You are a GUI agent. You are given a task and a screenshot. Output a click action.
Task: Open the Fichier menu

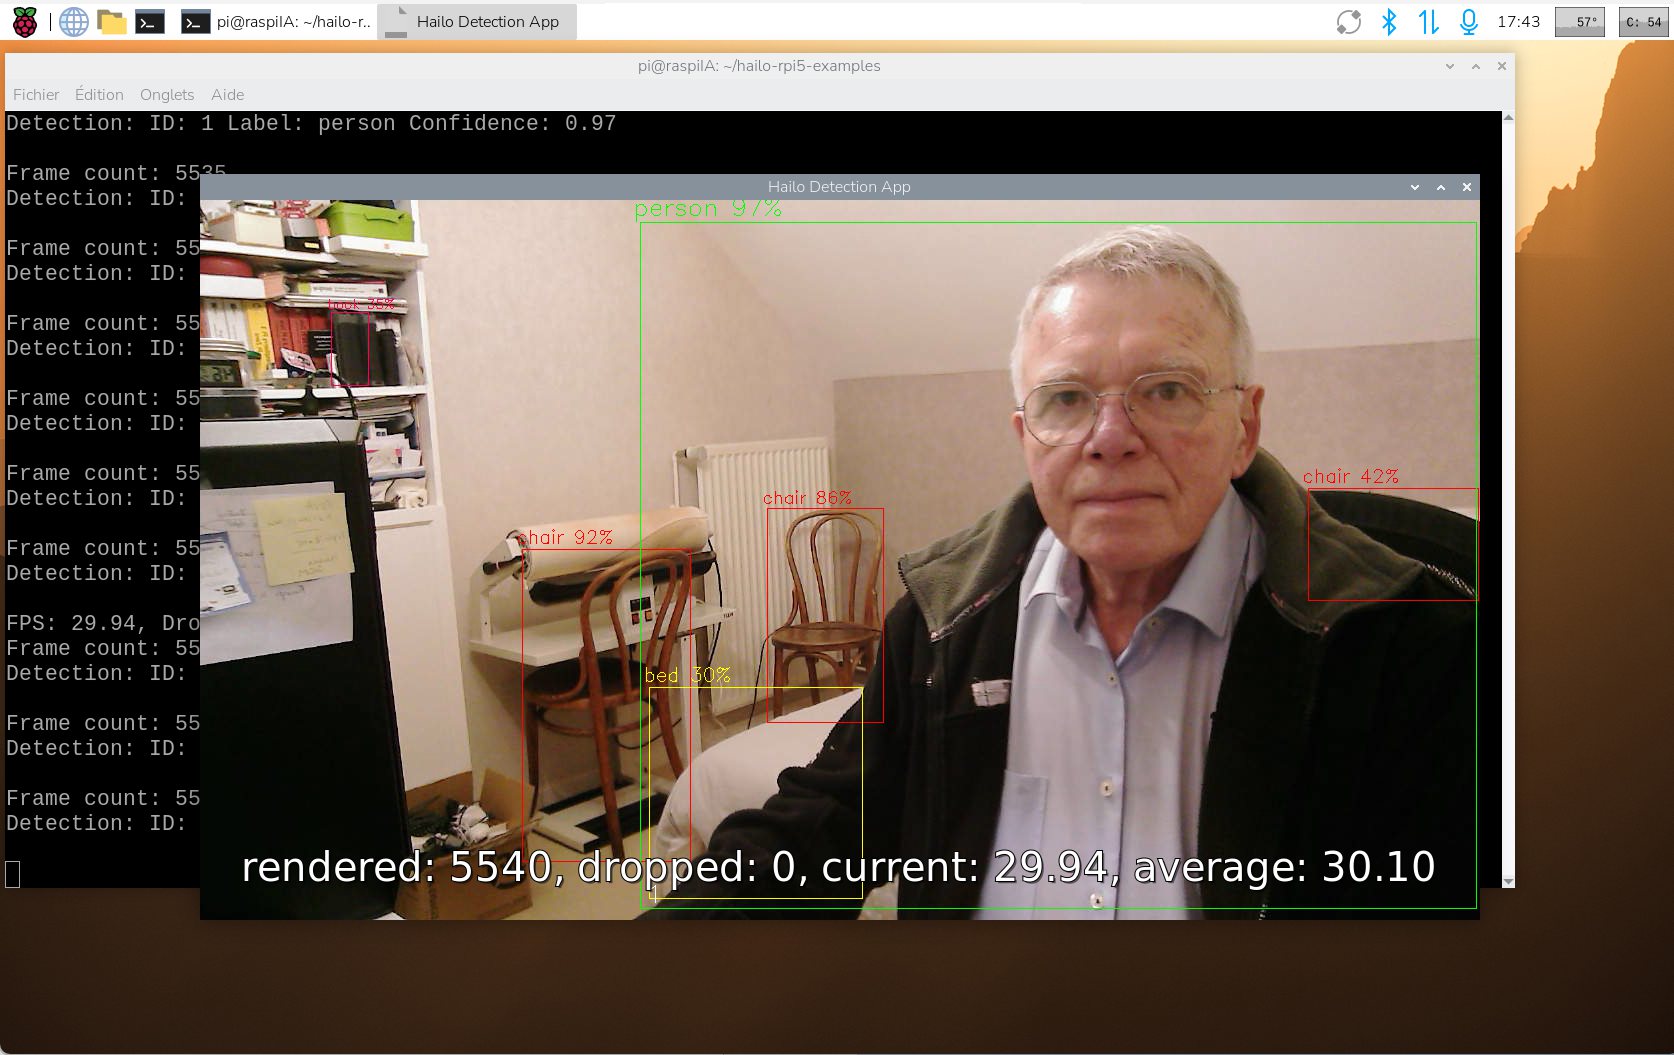tap(36, 94)
